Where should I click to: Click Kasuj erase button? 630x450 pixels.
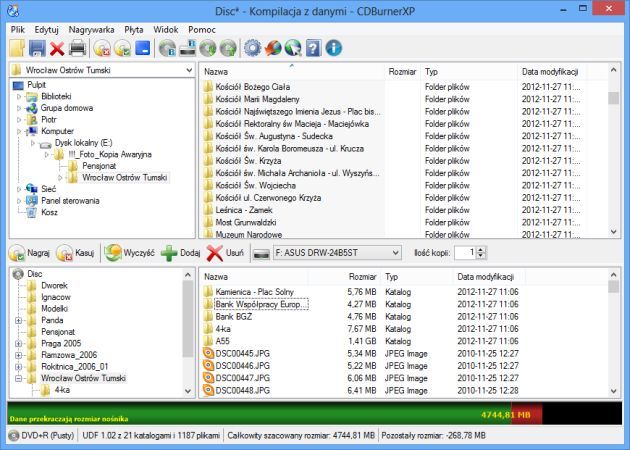pos(75,253)
